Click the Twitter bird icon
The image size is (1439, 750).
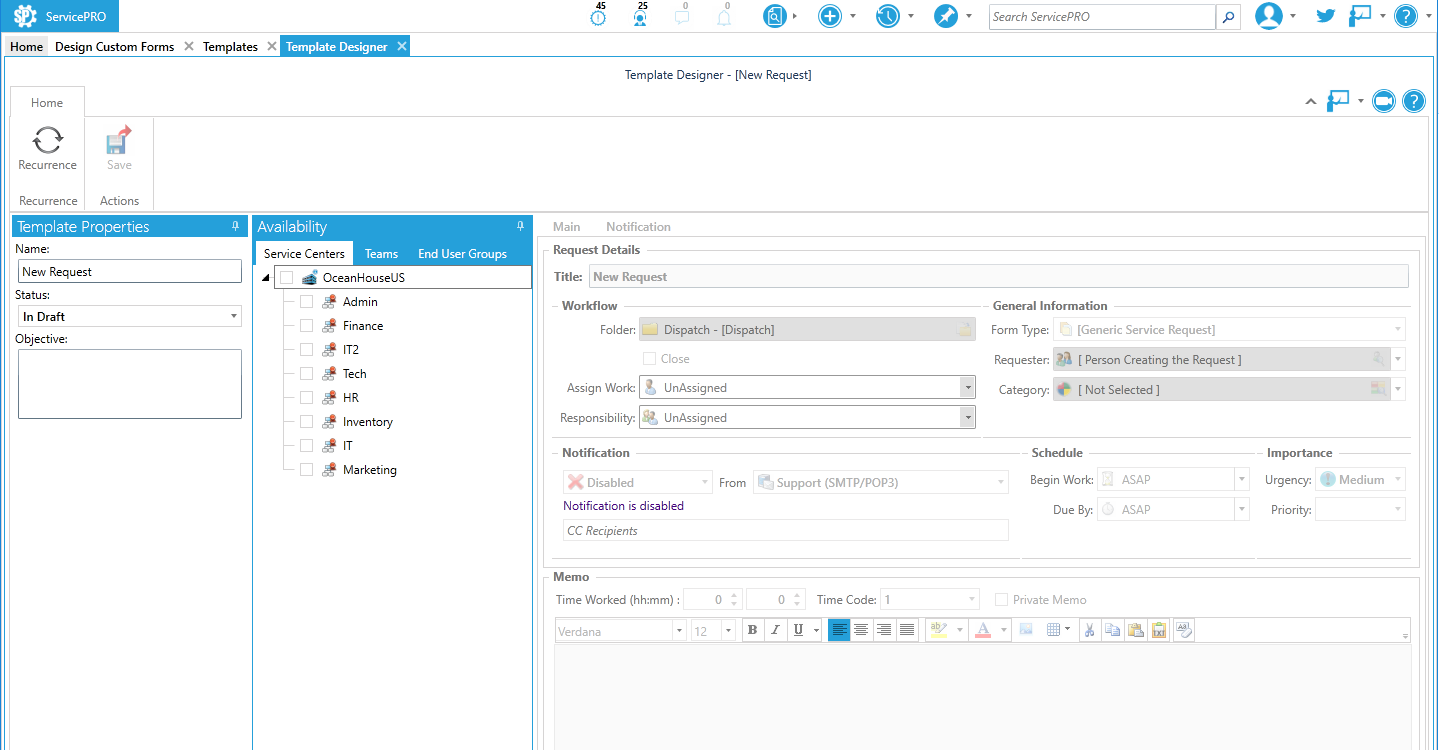coord(1326,16)
